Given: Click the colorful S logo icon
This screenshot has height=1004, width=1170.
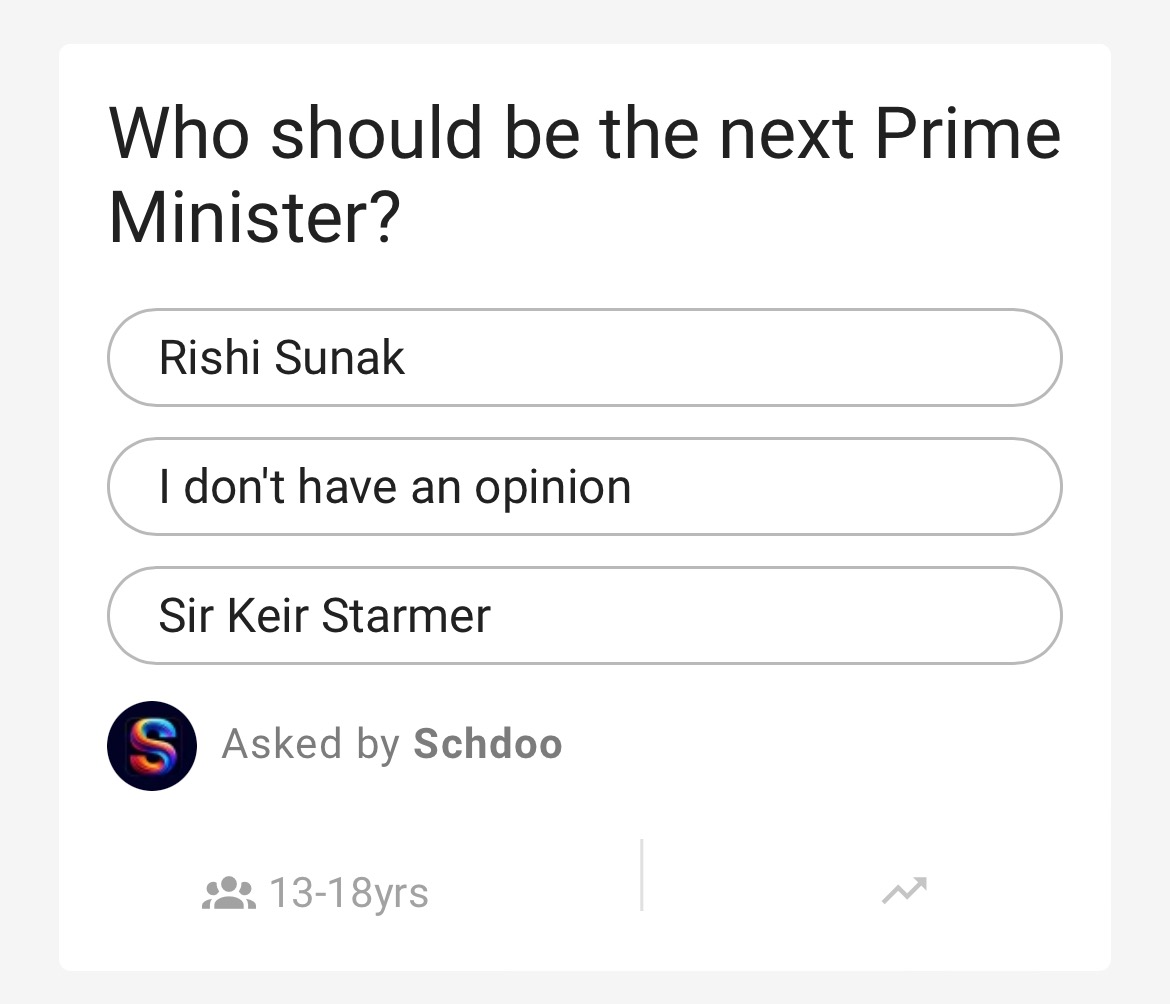Looking at the screenshot, I should coord(152,746).
